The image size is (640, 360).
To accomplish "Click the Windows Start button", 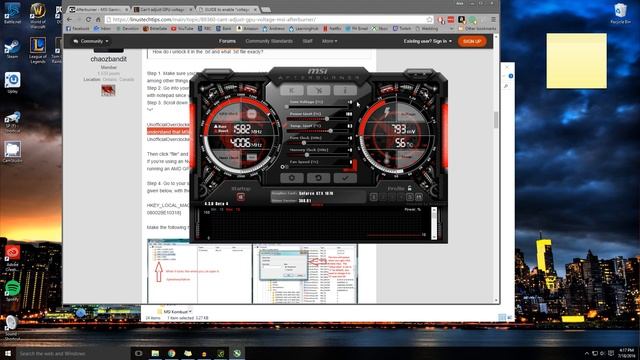I will (x=8, y=353).
